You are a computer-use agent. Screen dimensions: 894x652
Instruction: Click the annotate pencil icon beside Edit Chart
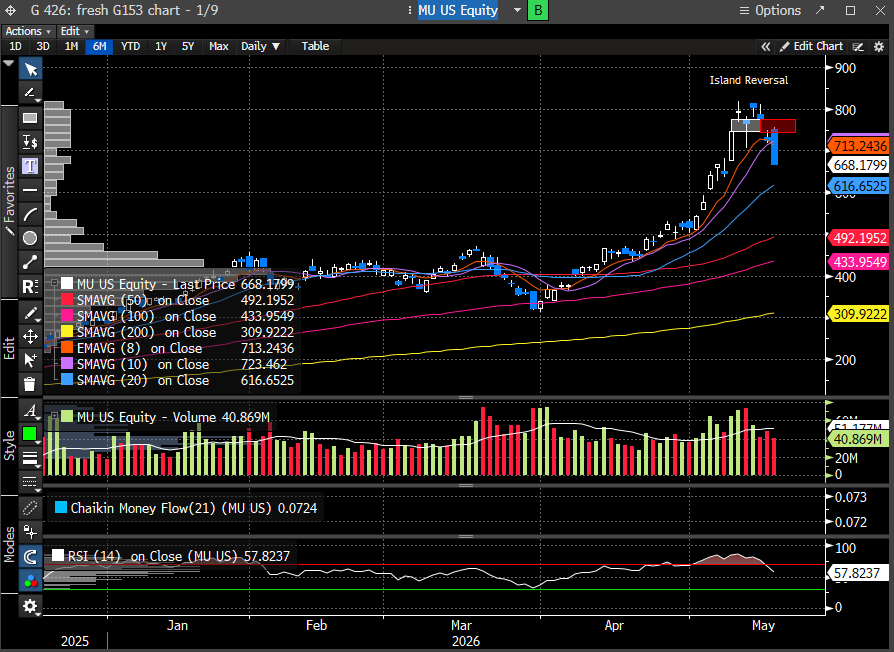pos(858,47)
